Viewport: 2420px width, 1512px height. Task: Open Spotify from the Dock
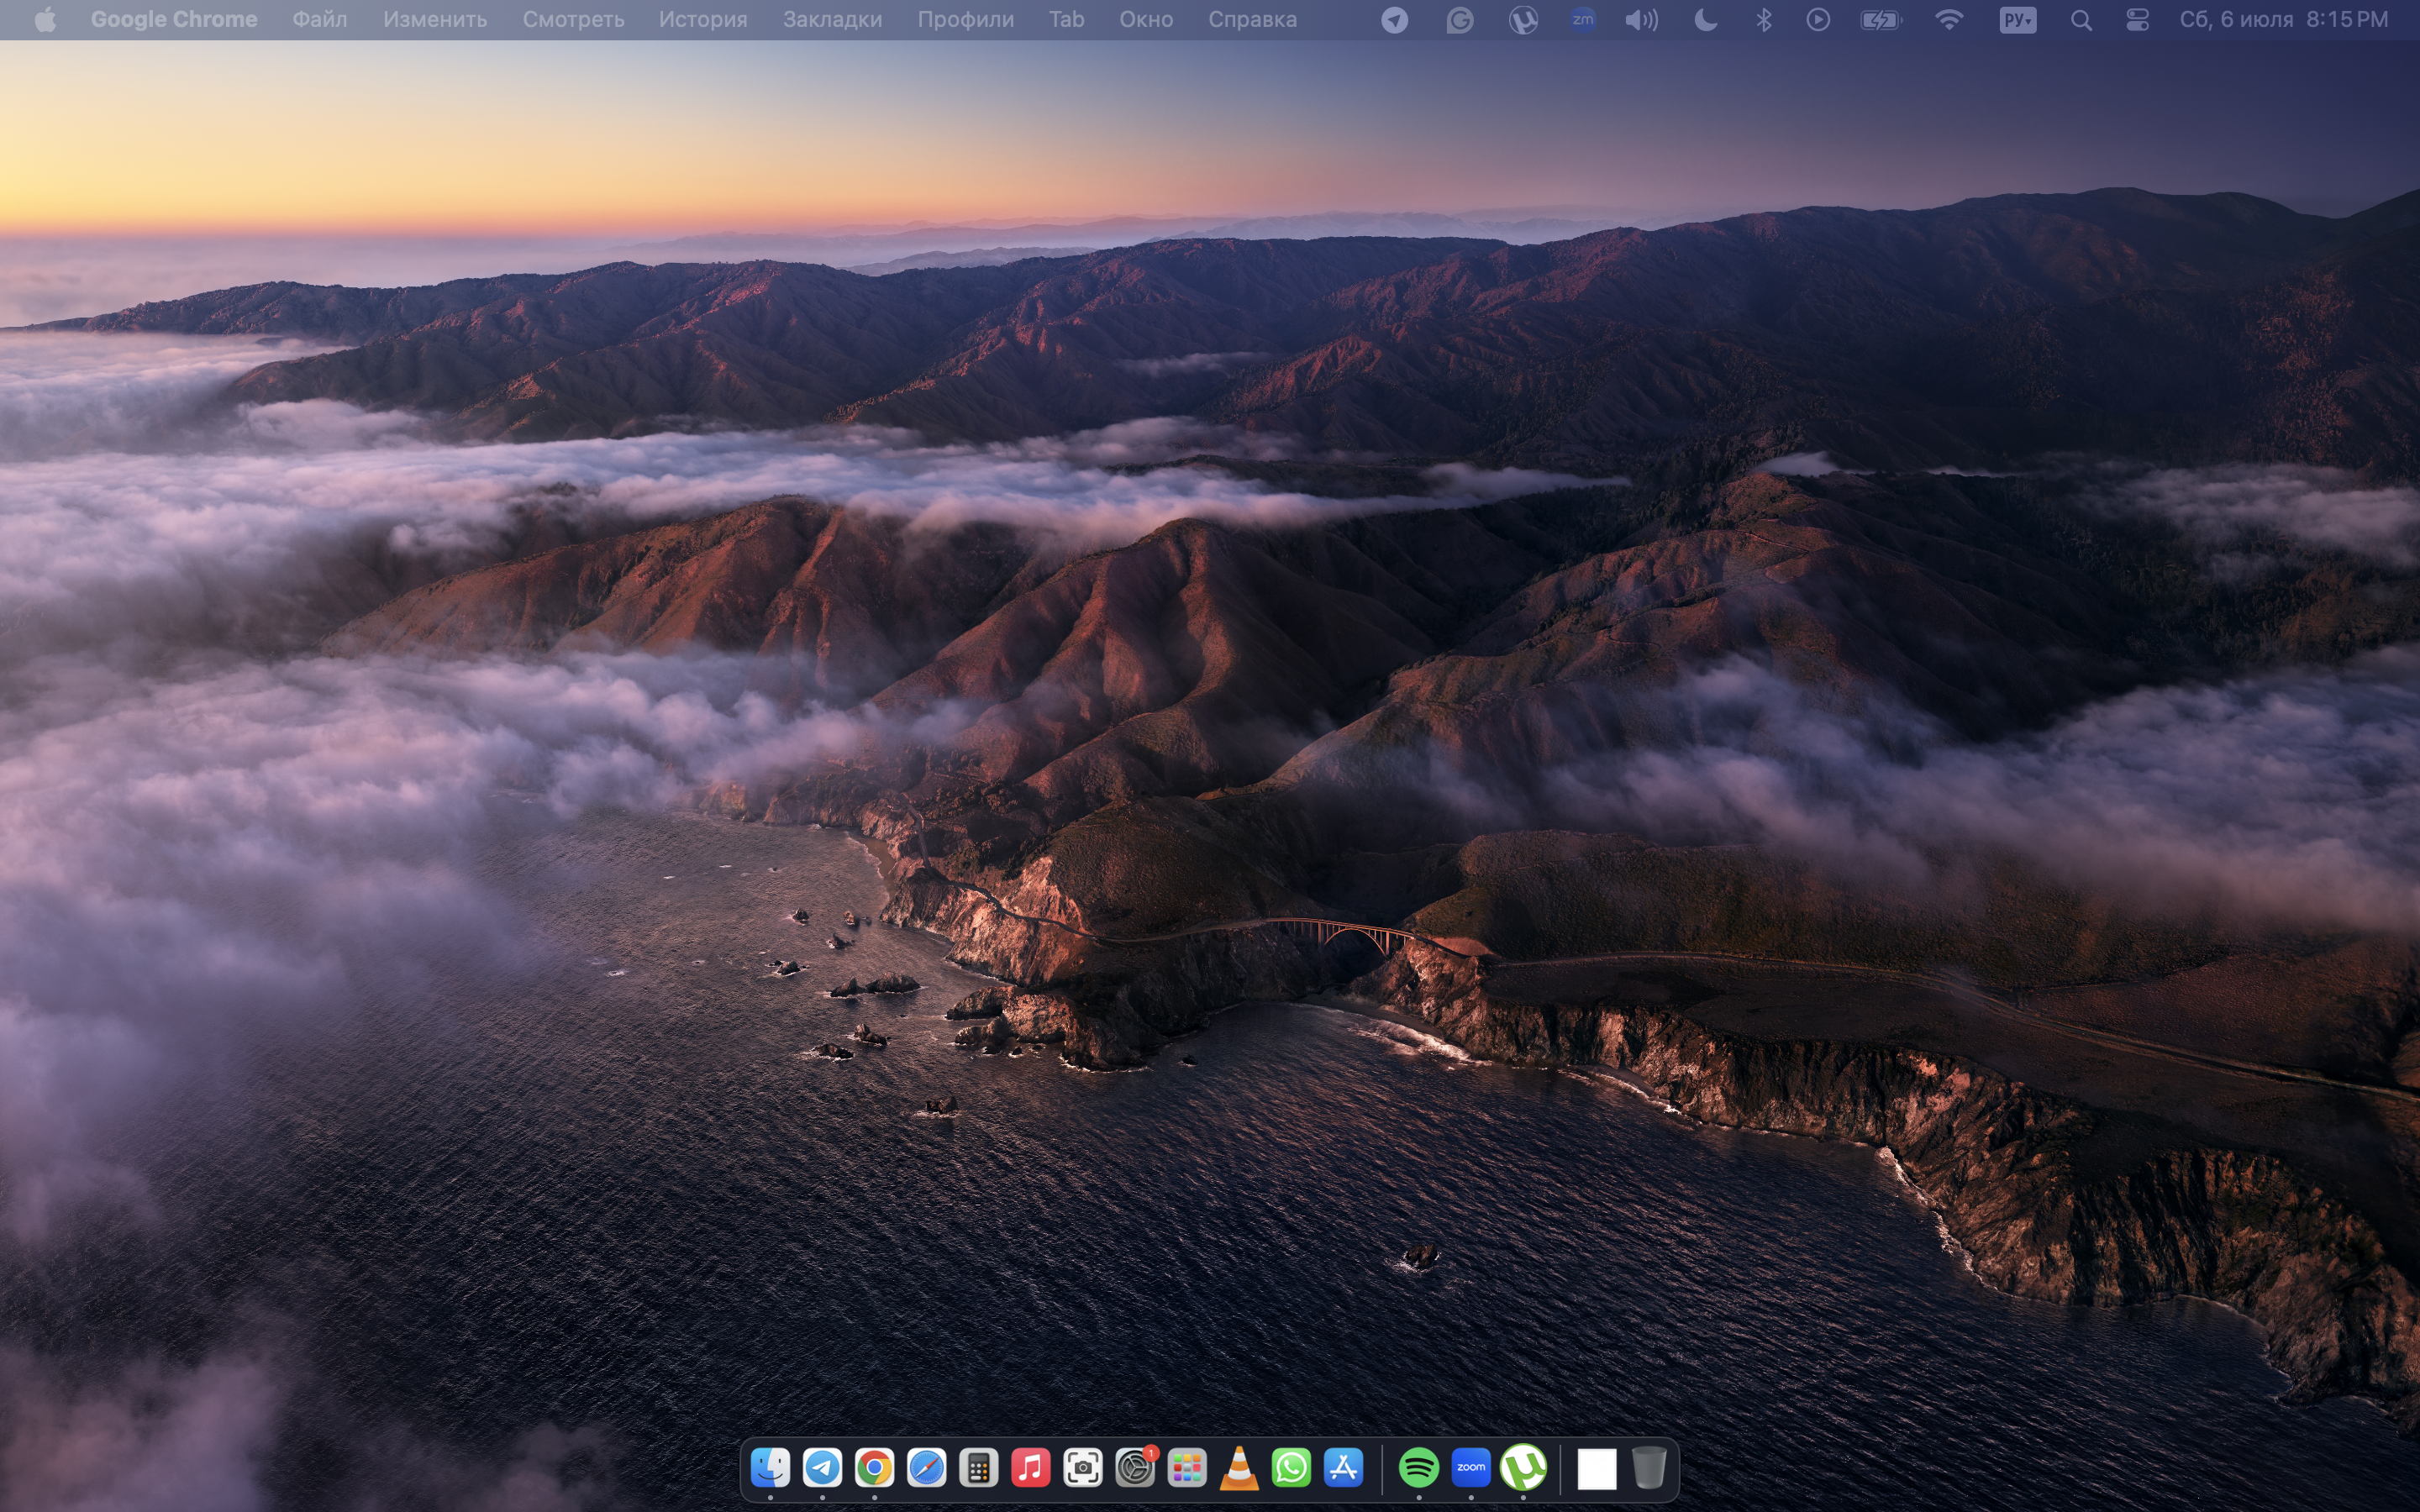(x=1418, y=1468)
